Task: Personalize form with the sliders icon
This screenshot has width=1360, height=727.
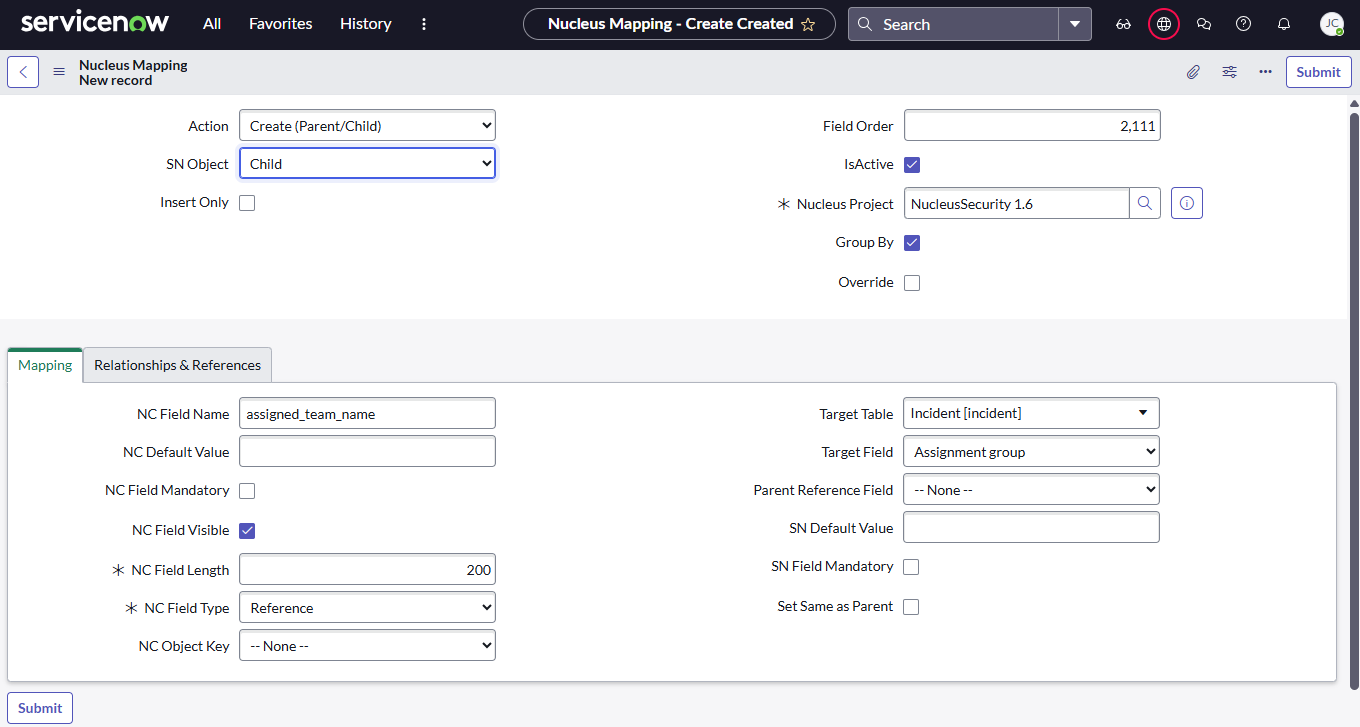Action: (1230, 72)
